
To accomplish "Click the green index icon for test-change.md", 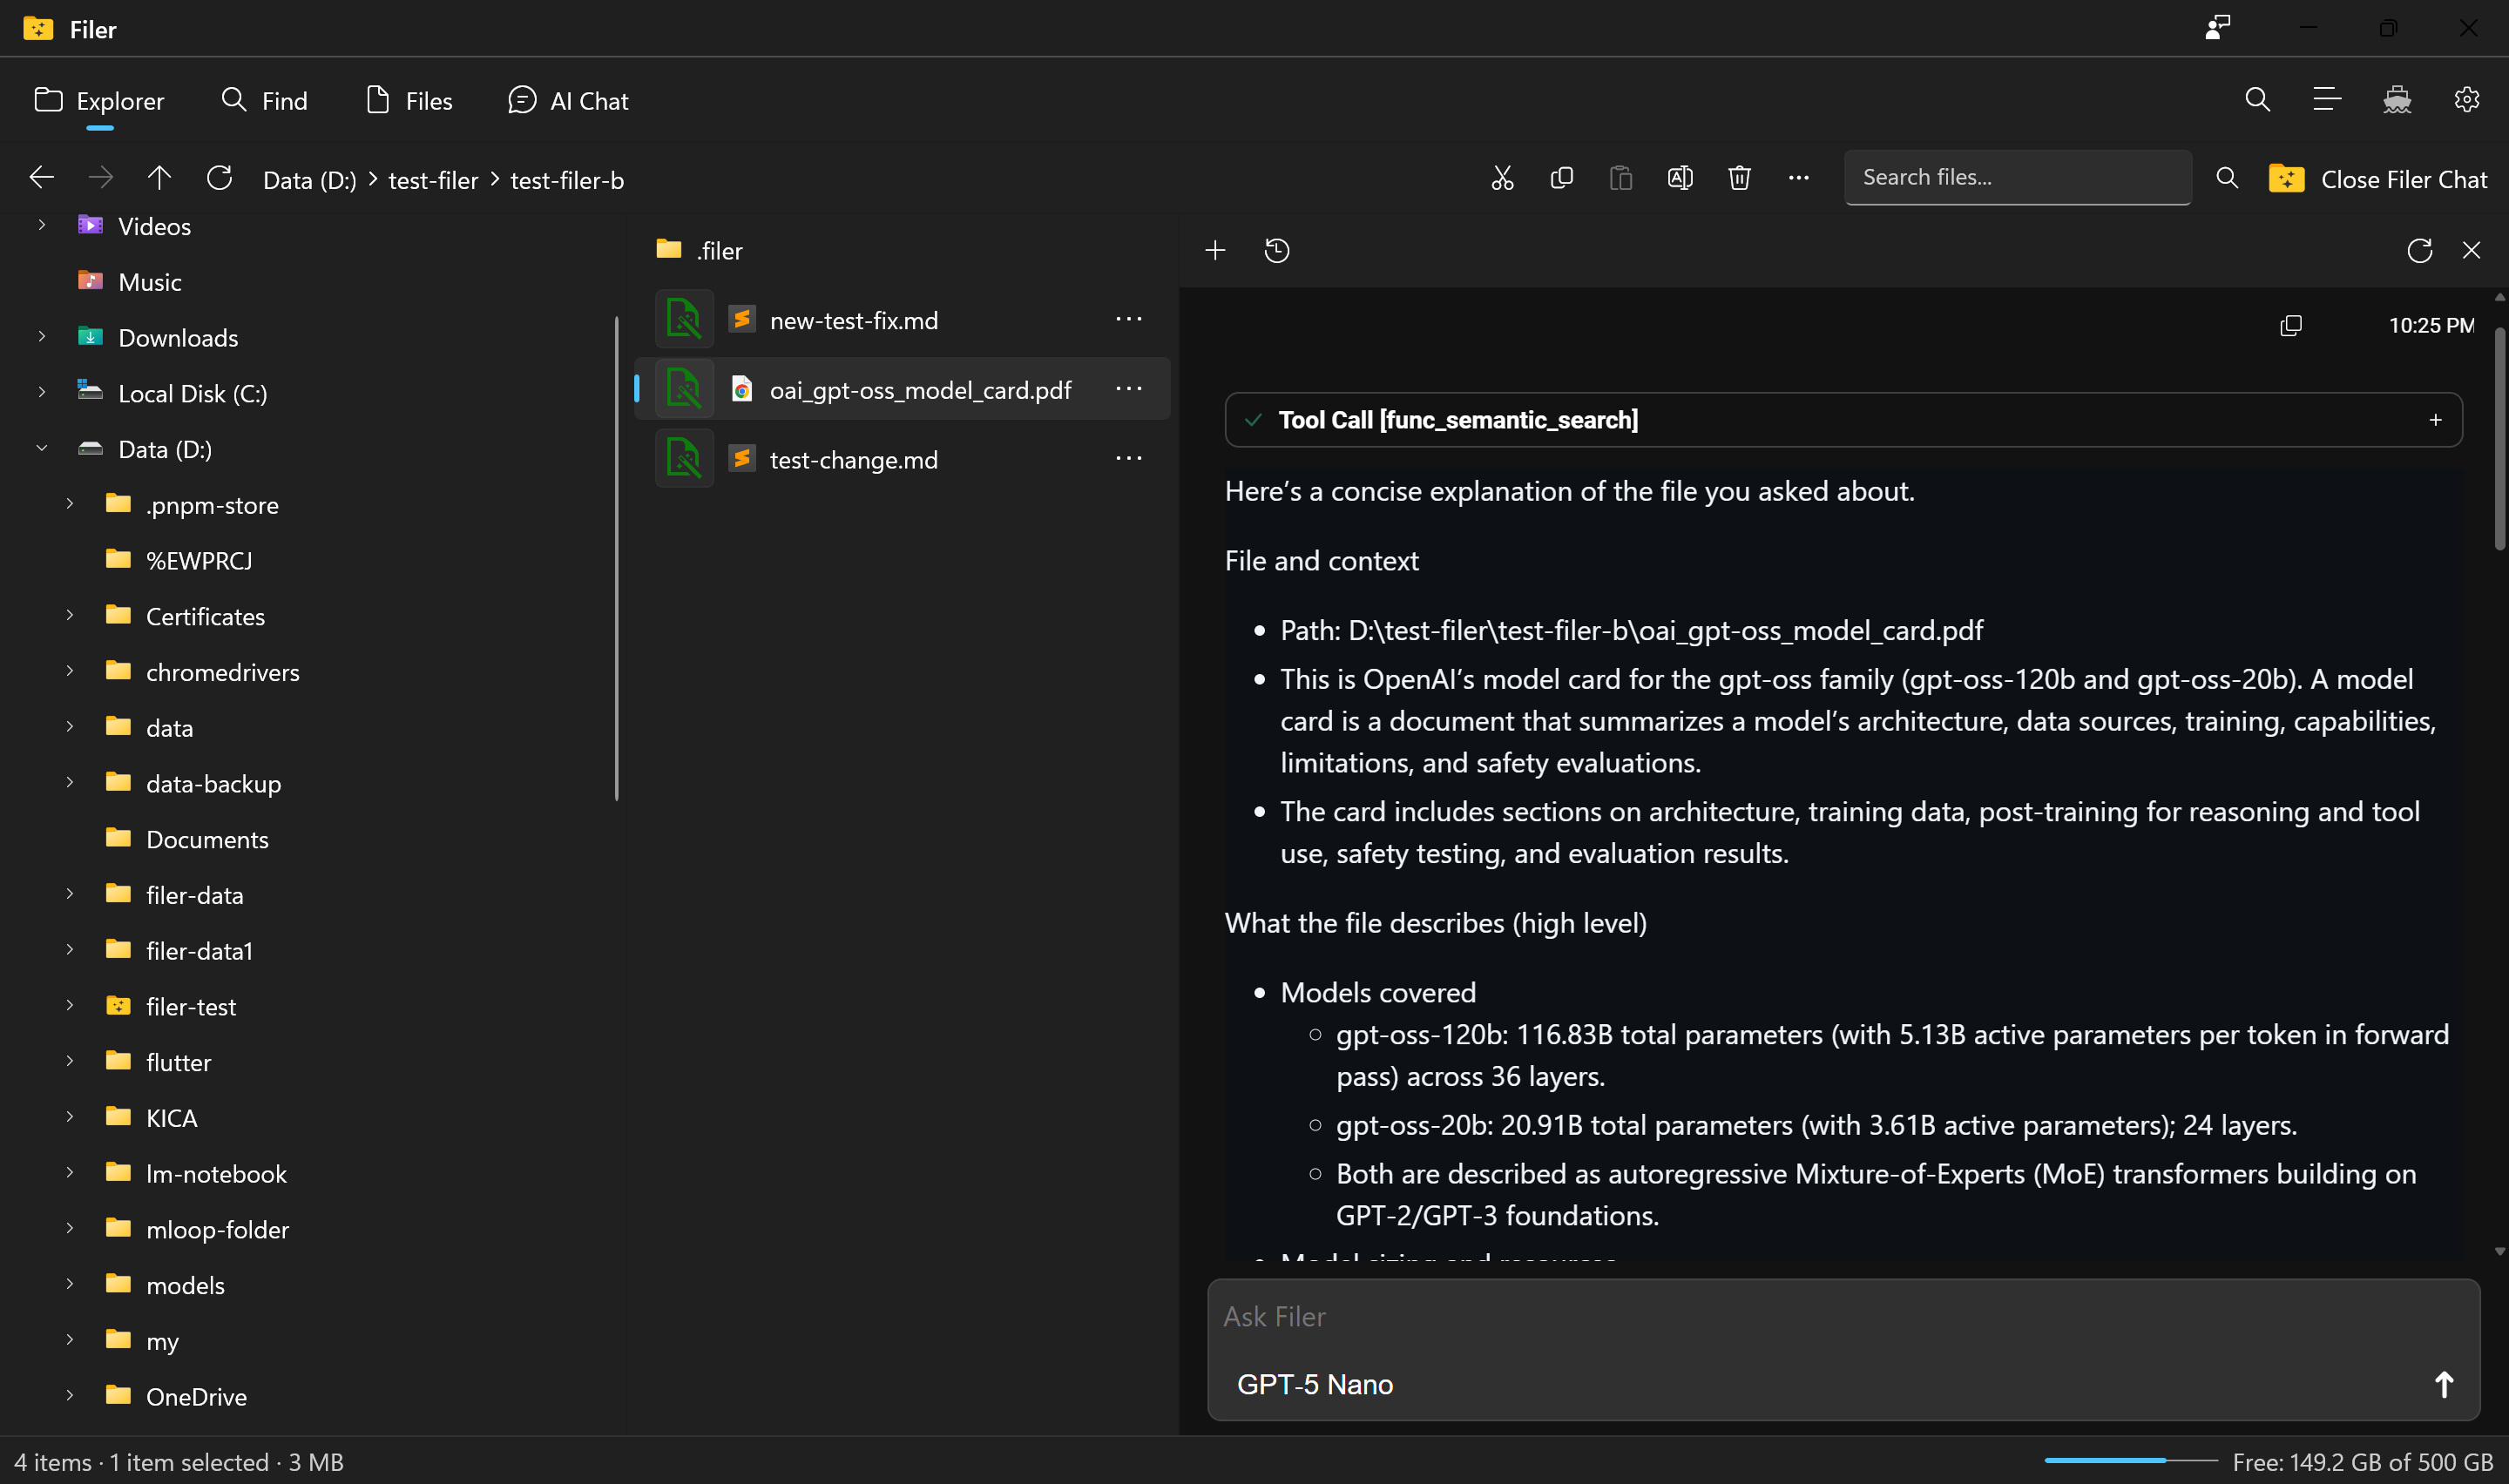I will [684, 459].
